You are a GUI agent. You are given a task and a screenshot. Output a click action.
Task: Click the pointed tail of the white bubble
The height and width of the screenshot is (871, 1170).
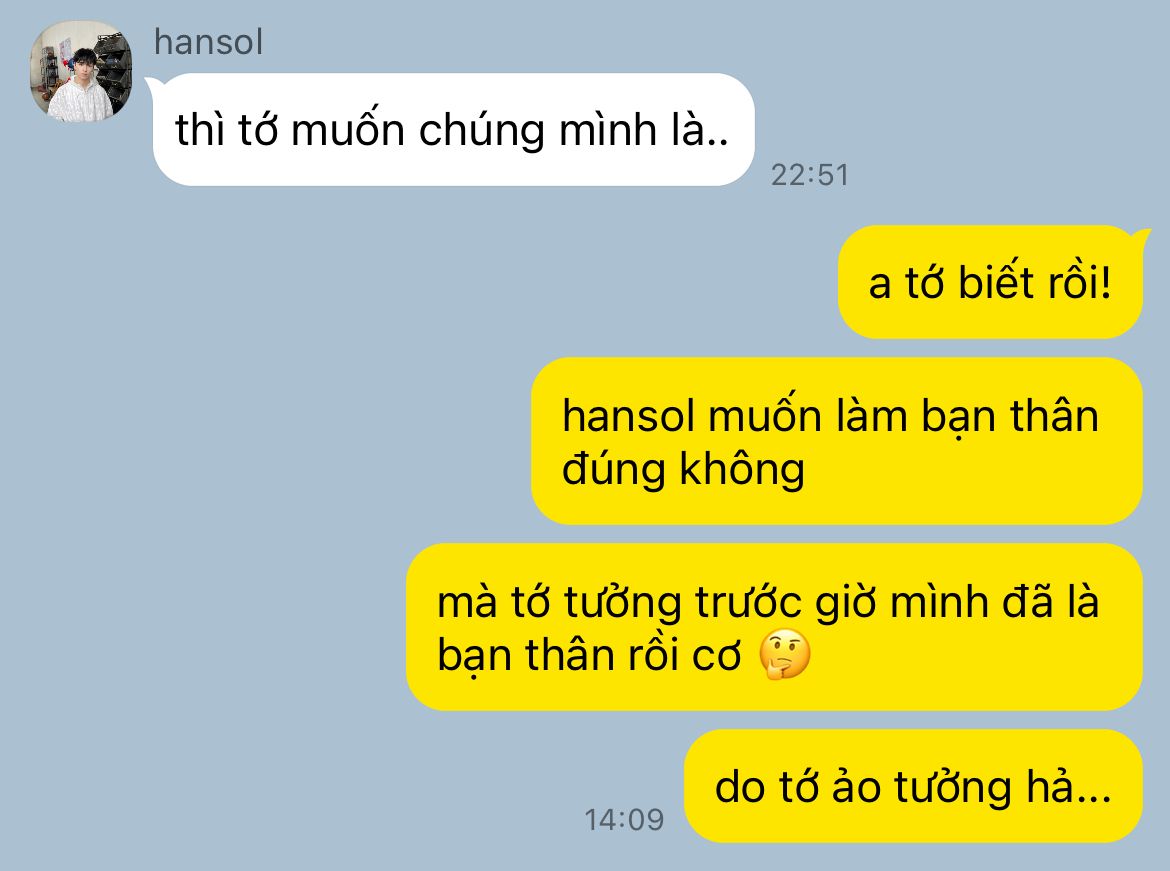151,84
